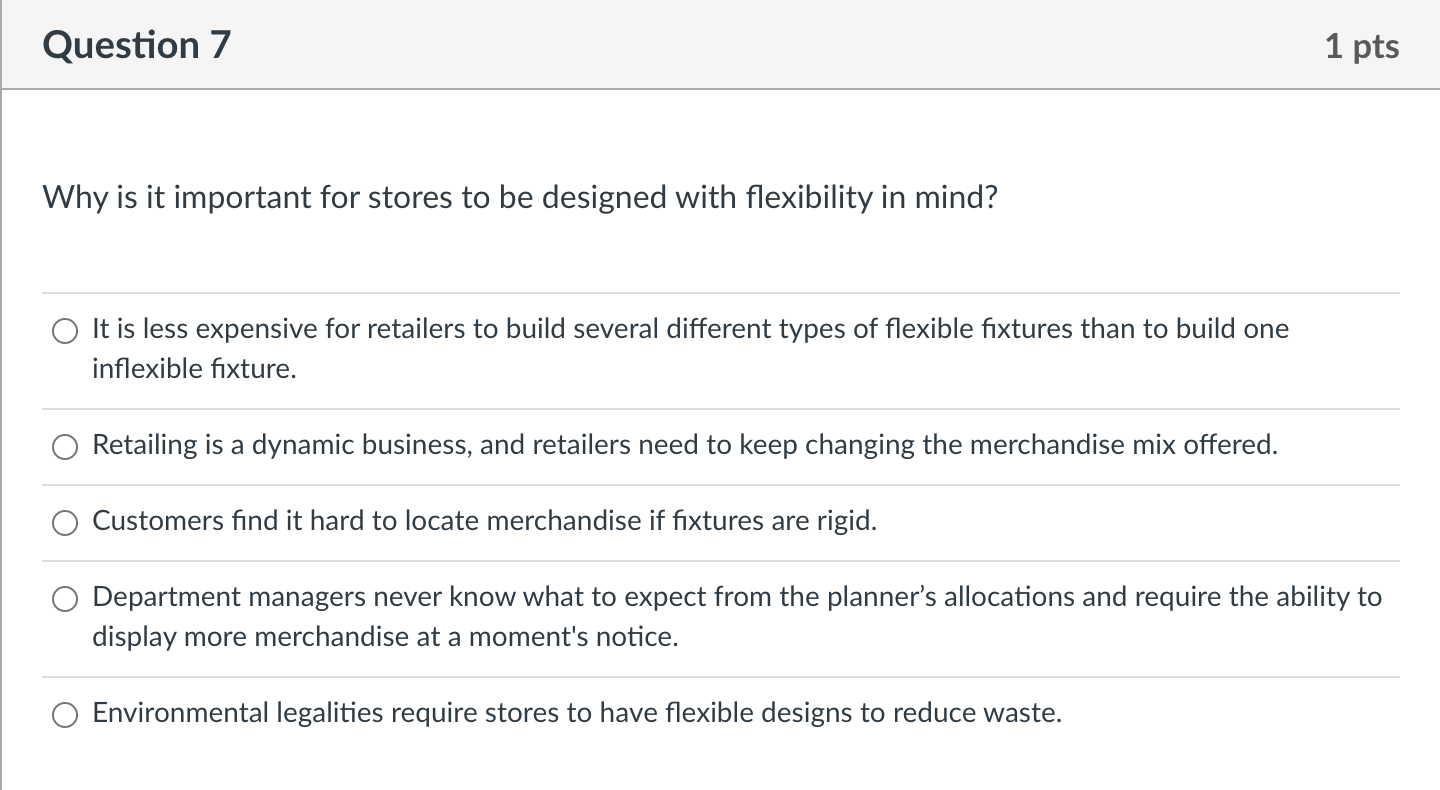Select the radio button for the dynamic business answer
This screenshot has height=790, width=1440.
pyautogui.click(x=64, y=447)
